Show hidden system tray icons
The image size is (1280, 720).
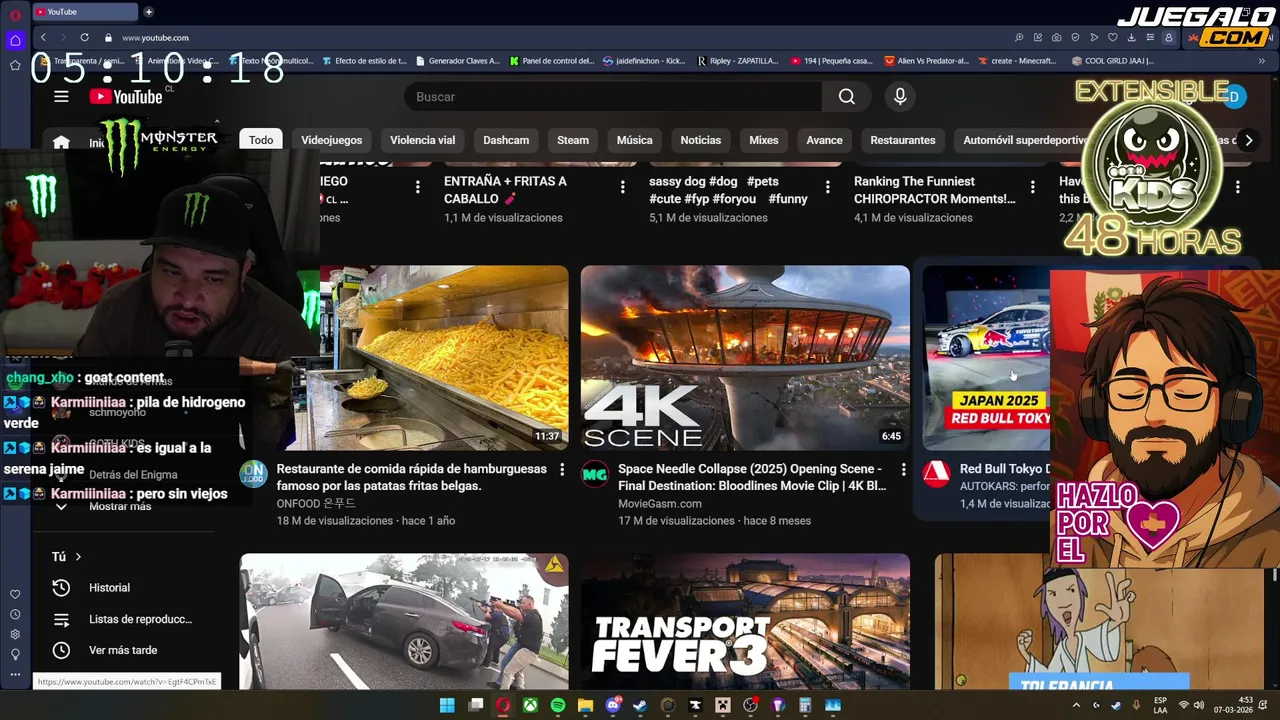coord(1076,705)
